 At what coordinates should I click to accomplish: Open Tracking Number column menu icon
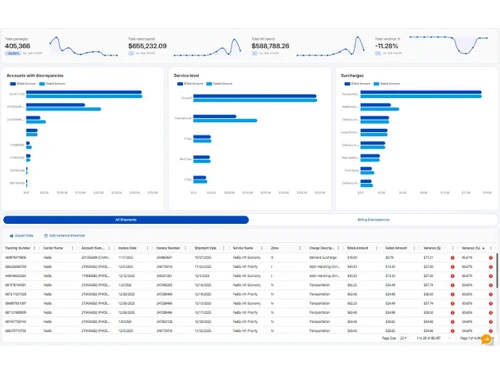pyautogui.click(x=34, y=248)
